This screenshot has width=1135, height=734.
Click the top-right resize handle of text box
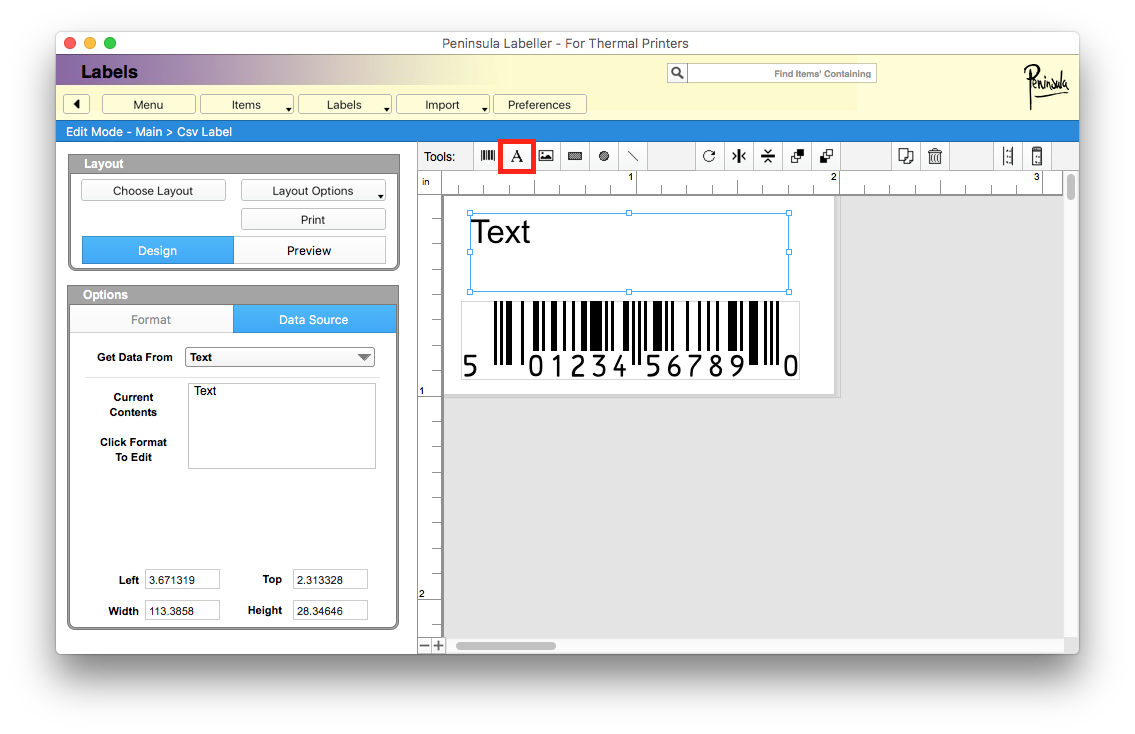pyautogui.click(x=789, y=214)
